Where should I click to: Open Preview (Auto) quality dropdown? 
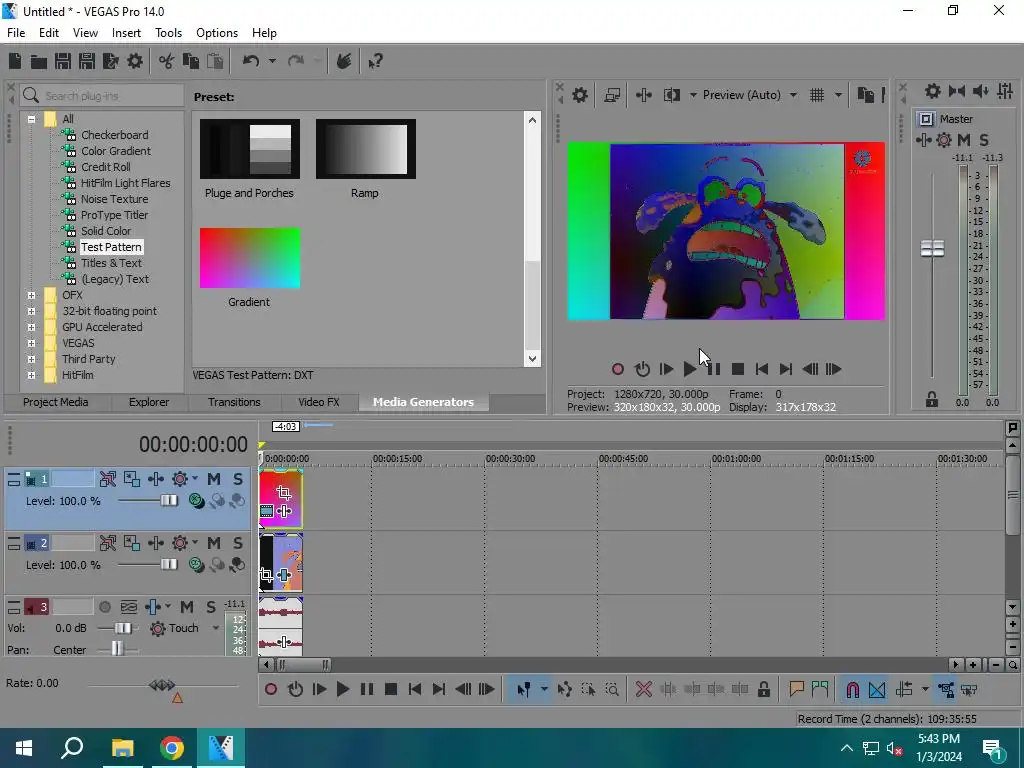tap(793, 95)
